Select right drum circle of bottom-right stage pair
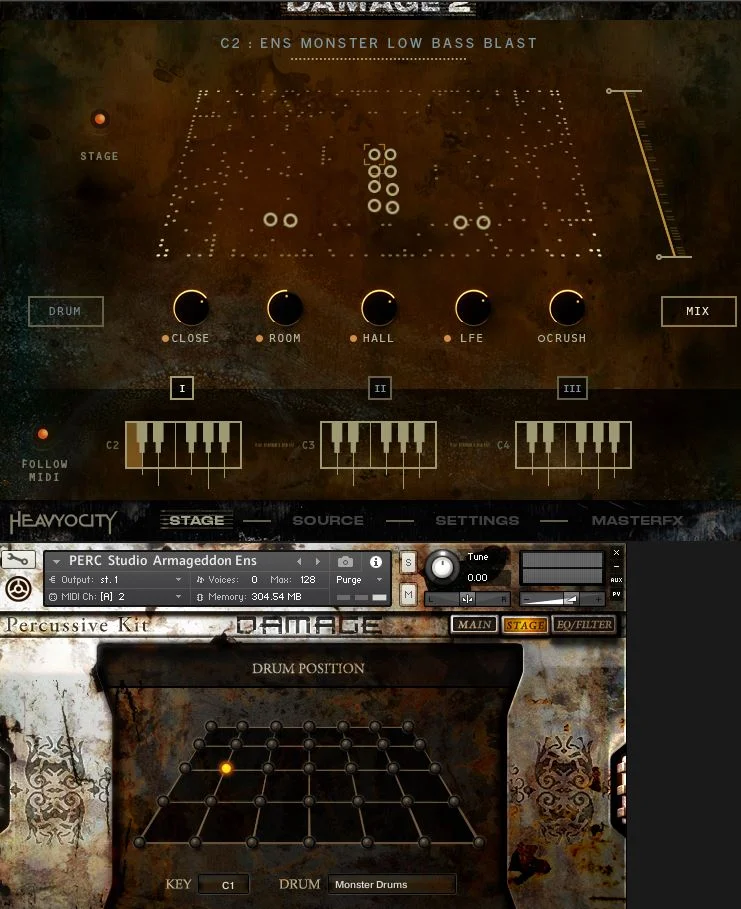 (484, 223)
